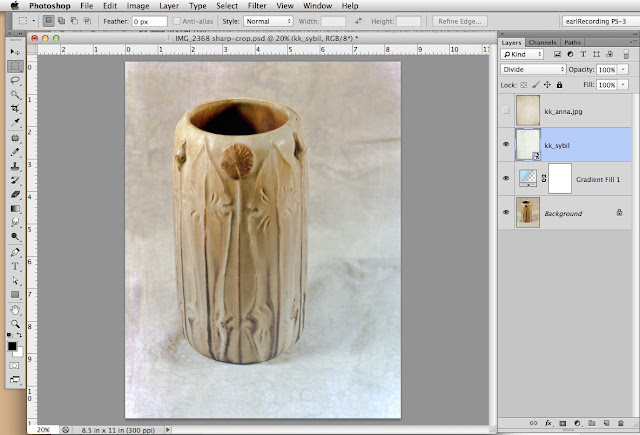Open the Filter menu
This screenshot has height=435, width=640.
point(257,6)
